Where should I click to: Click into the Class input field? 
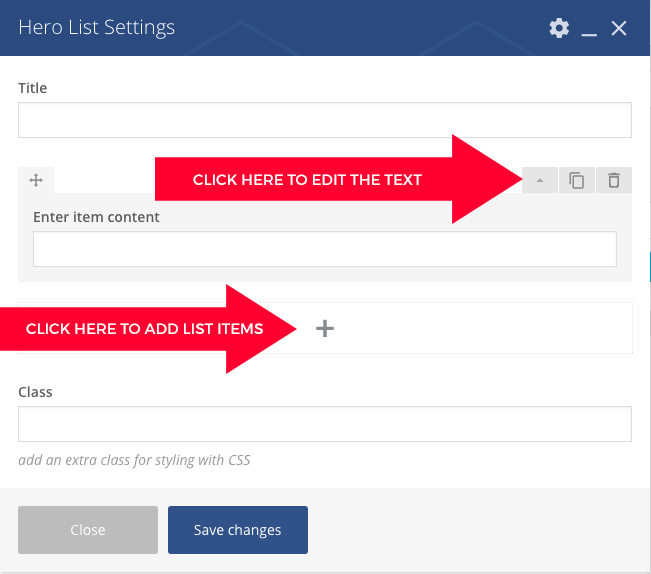point(325,424)
